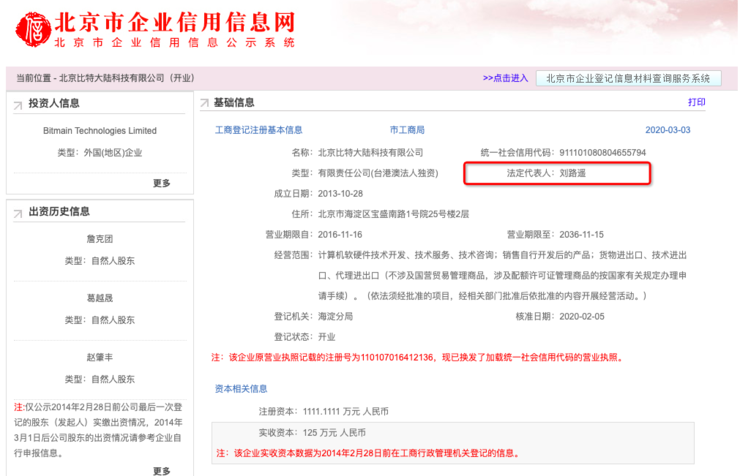740x476 pixels.
Task: Click the date 2020-03-03
Action: point(668,130)
